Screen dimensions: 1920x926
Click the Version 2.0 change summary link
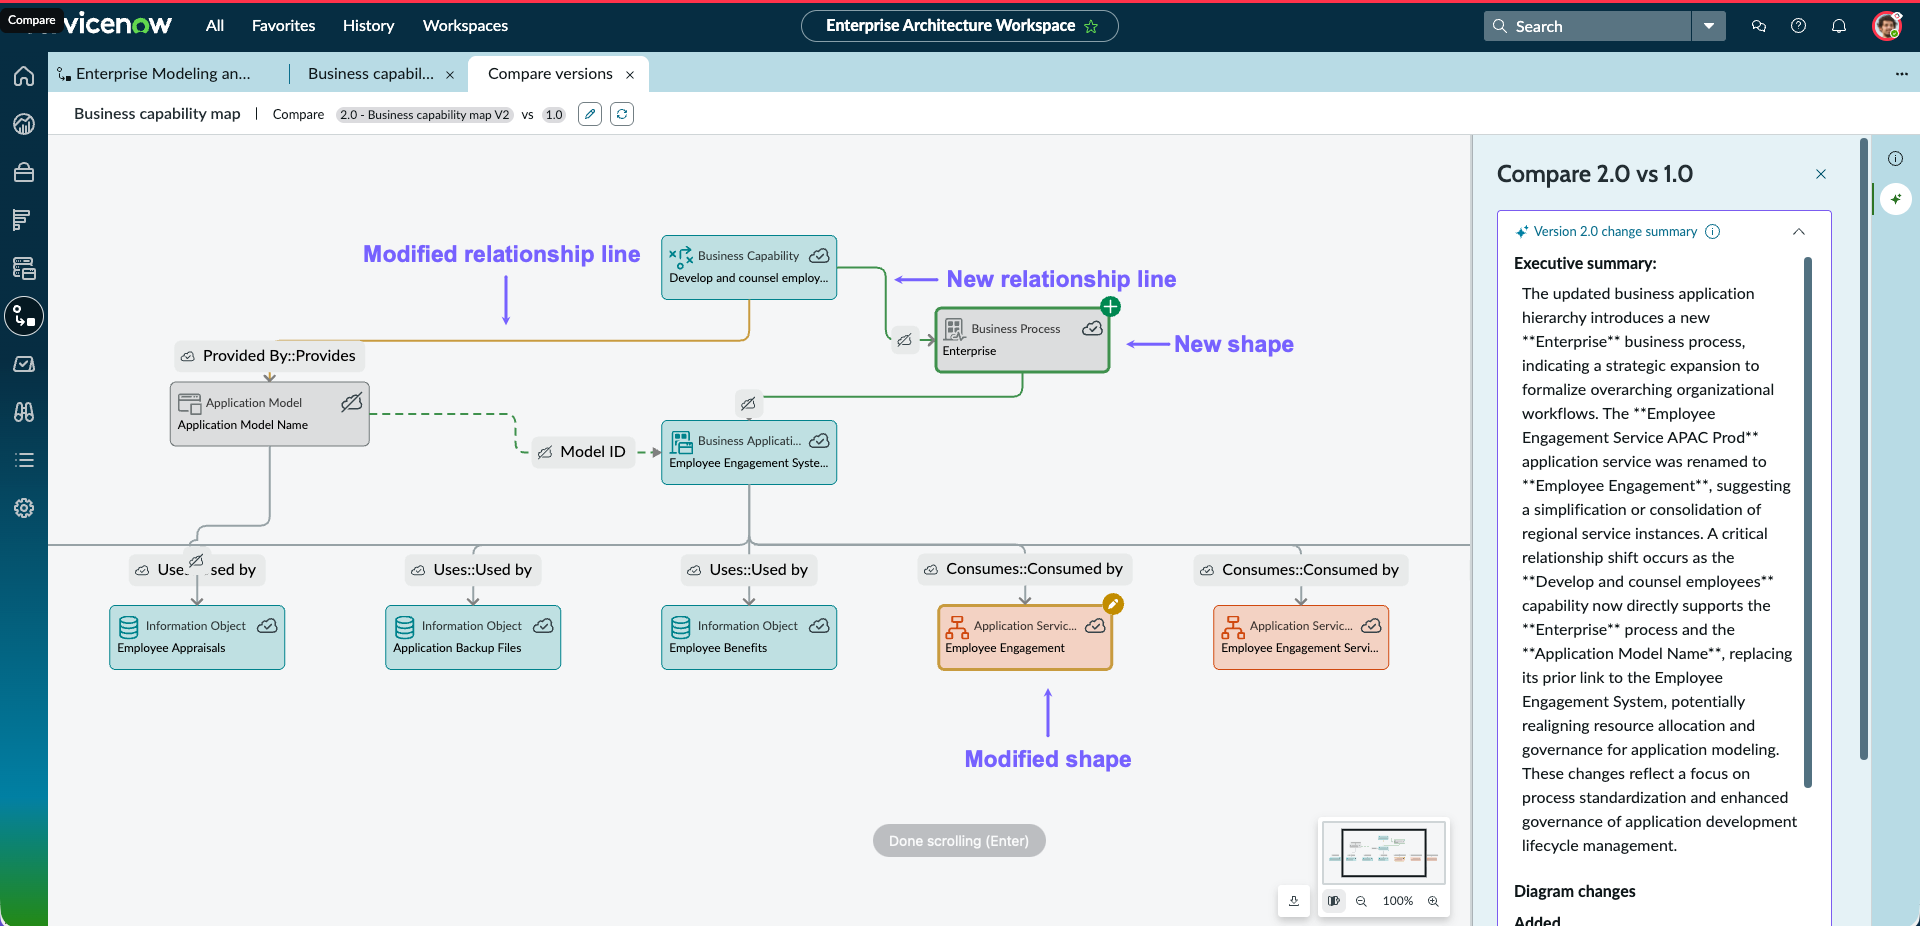point(1615,231)
